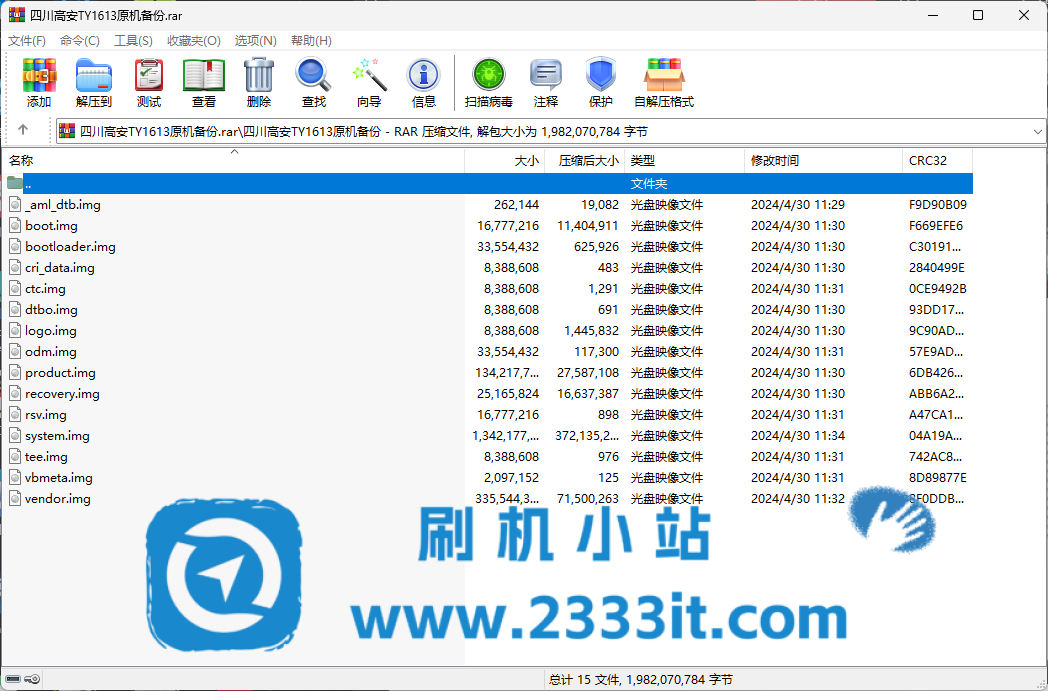This screenshot has height=691, width=1048.
Task: Select the product.img file
Action: (60, 372)
